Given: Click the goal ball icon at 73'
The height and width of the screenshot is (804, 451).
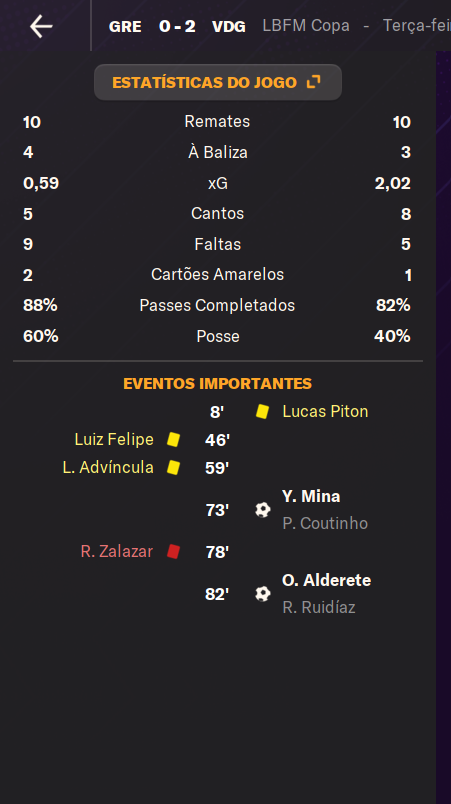Looking at the screenshot, I should click(262, 510).
